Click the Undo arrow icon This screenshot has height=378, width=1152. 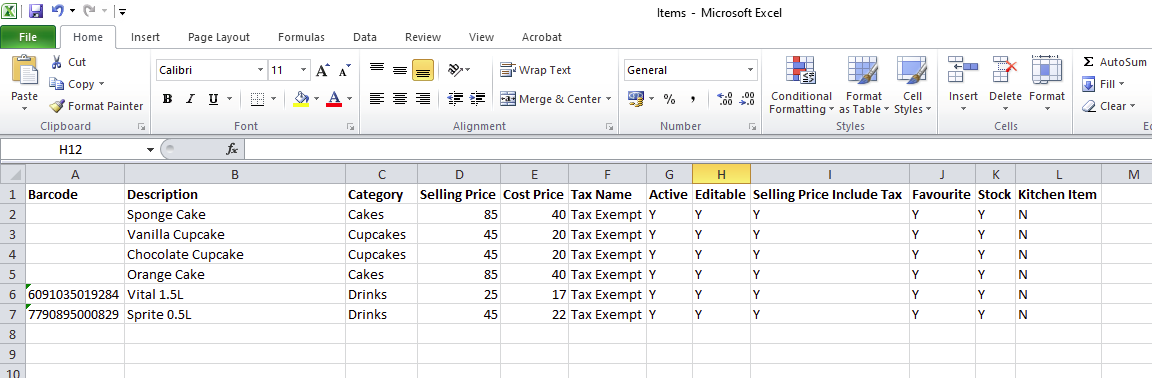click(x=58, y=11)
